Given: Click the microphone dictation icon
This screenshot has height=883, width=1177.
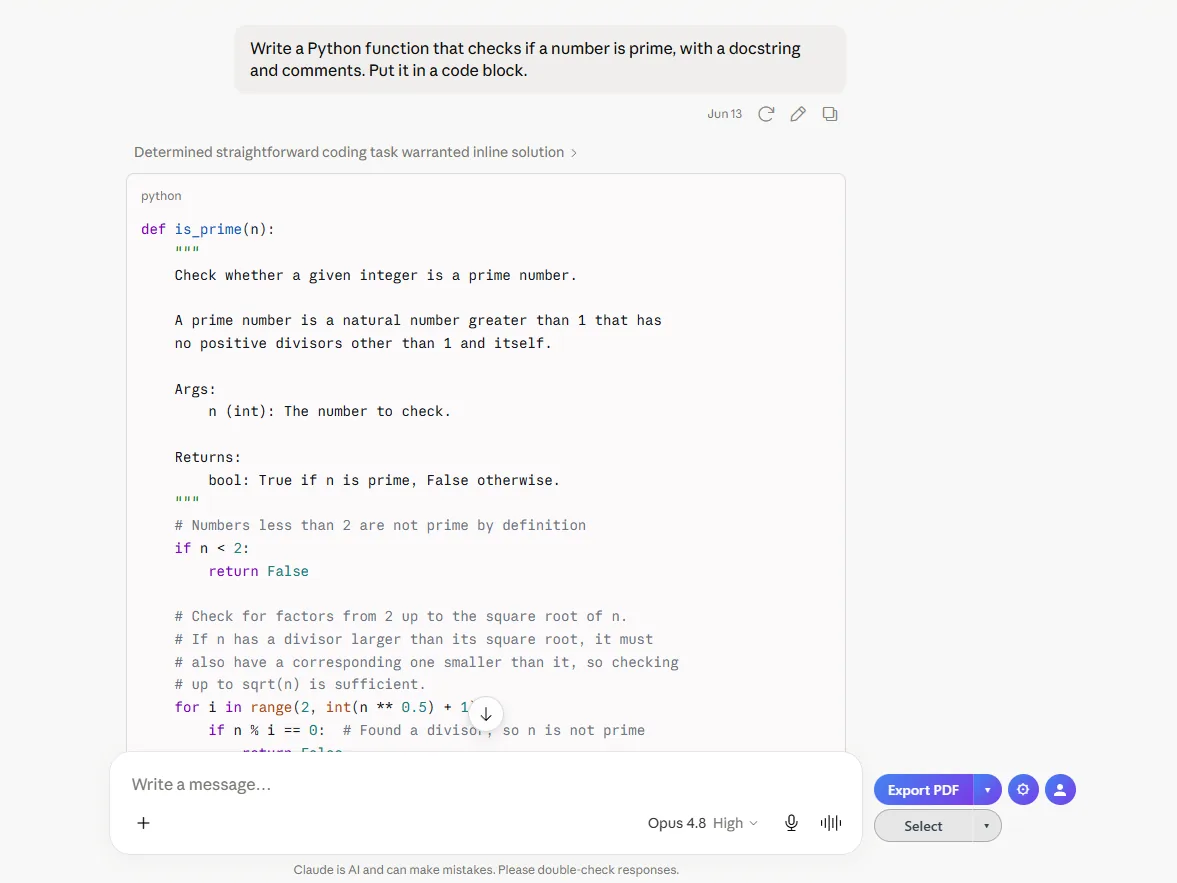Looking at the screenshot, I should click(x=791, y=823).
